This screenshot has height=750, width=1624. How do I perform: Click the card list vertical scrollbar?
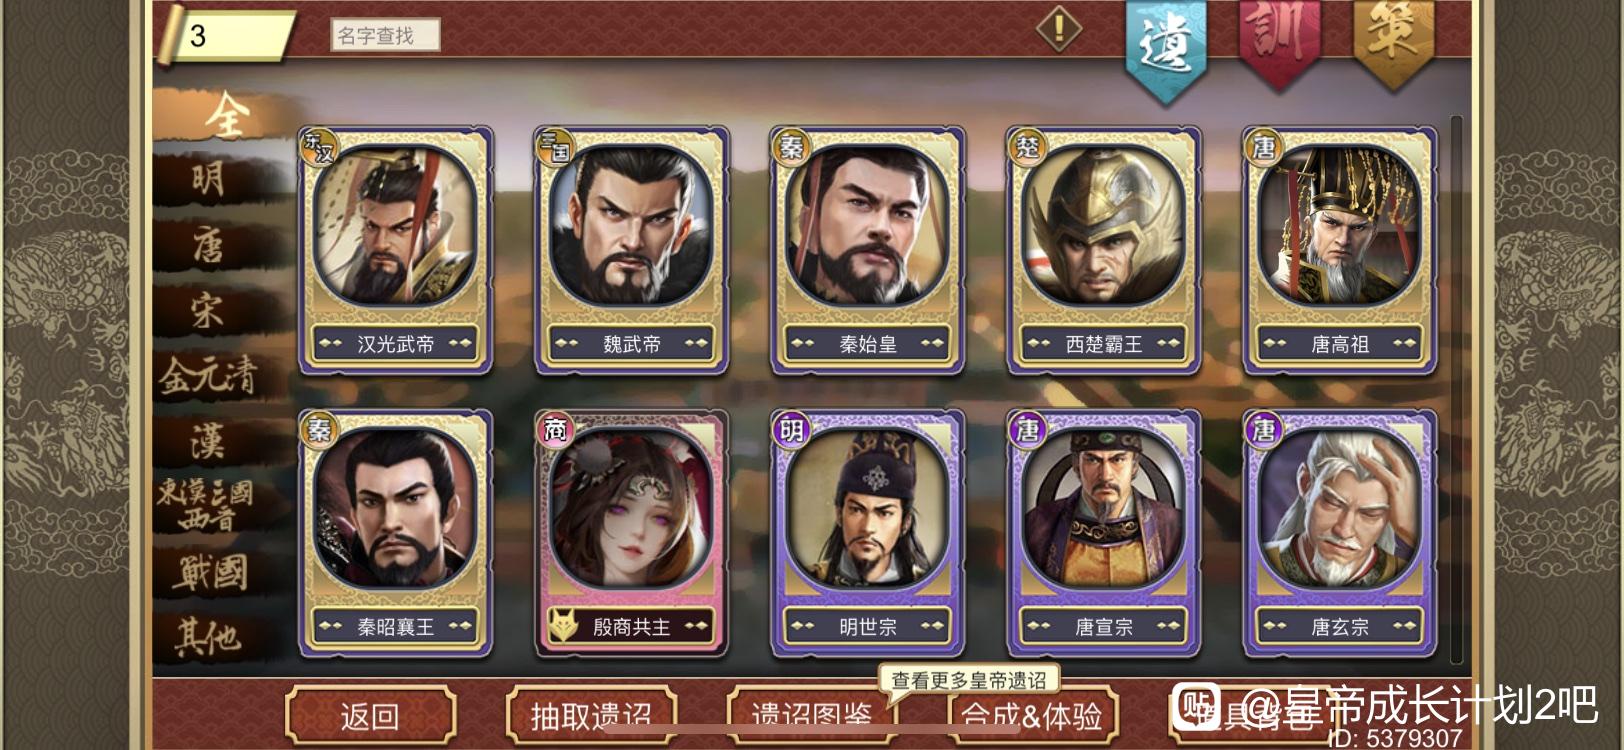pyautogui.click(x=1456, y=390)
